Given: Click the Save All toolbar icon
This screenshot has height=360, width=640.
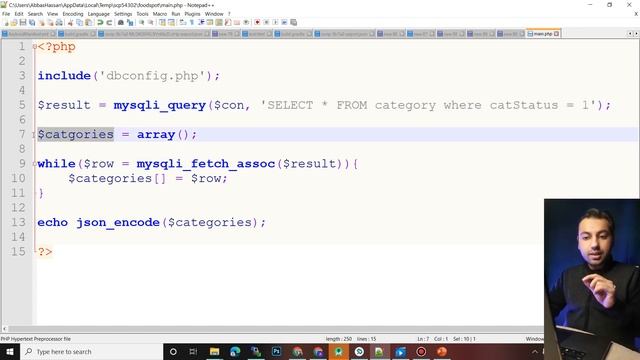Looking at the screenshot, I should [31, 22].
